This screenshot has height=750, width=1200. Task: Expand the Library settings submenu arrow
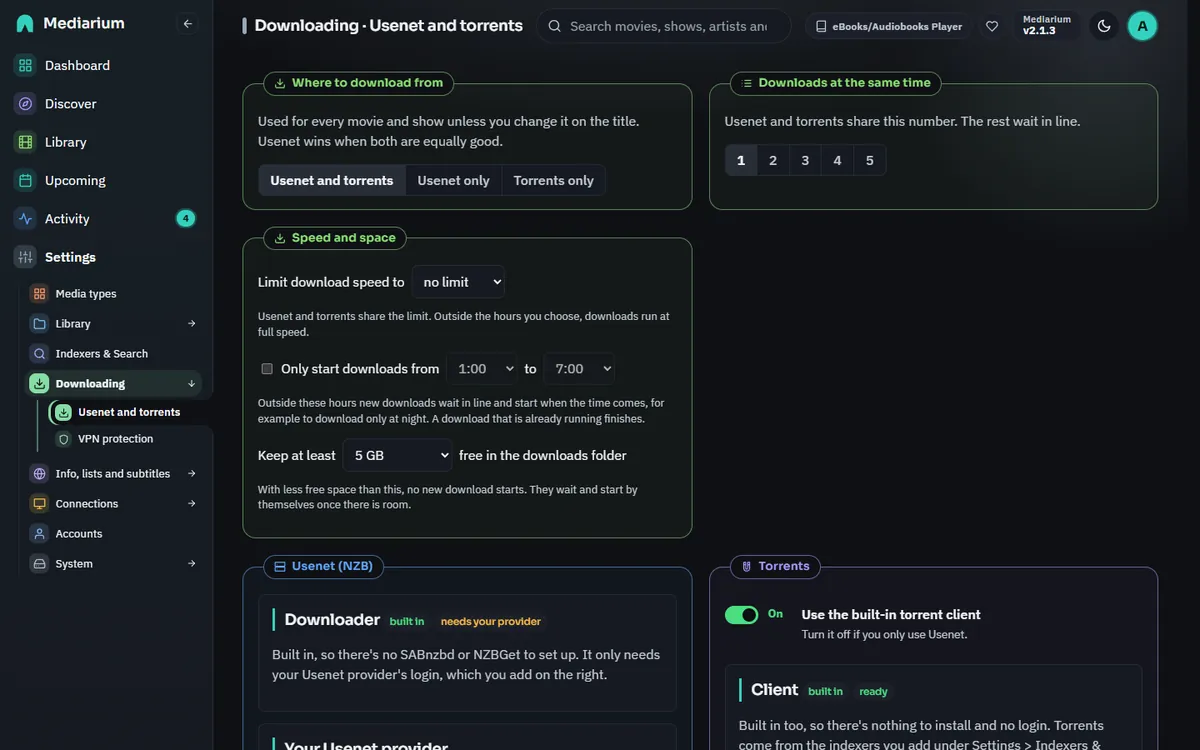coord(191,324)
